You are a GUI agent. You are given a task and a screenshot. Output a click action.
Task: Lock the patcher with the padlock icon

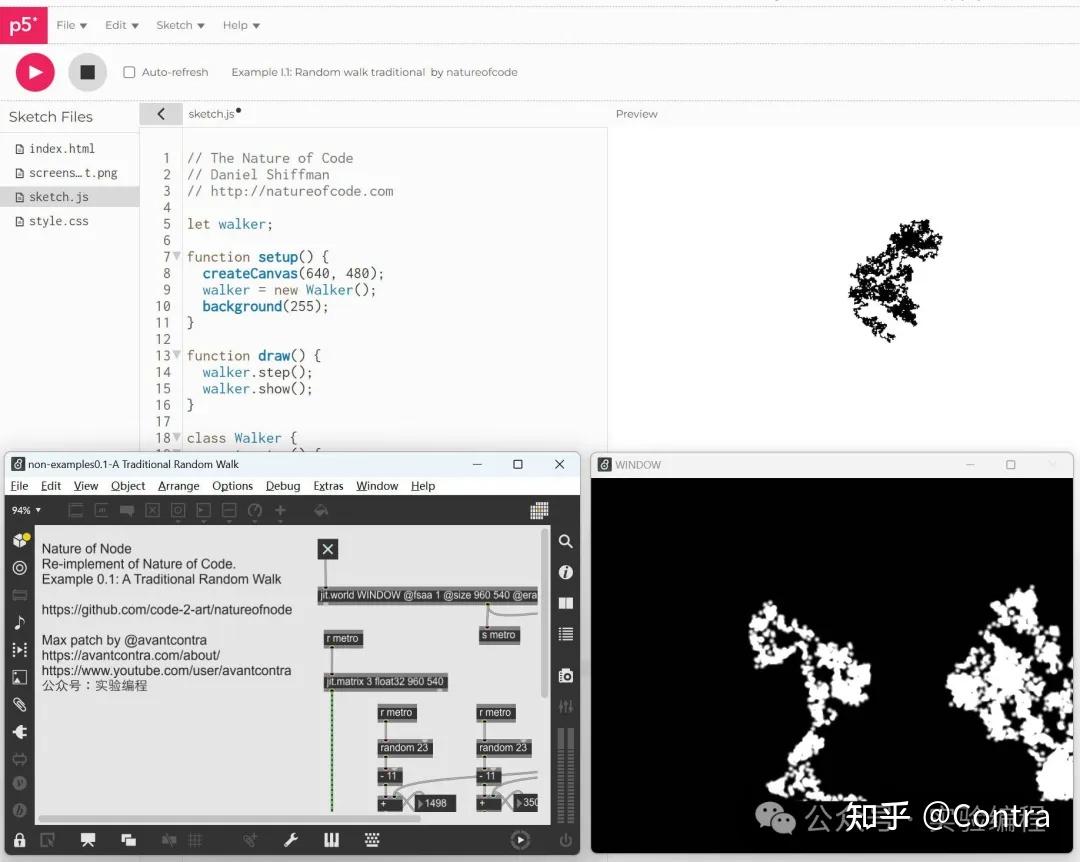click(20, 841)
